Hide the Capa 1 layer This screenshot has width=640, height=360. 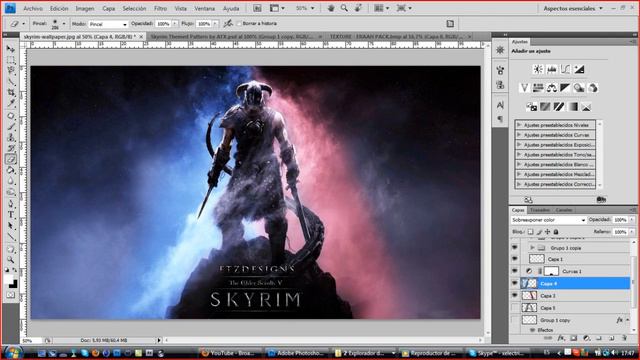coord(515,259)
